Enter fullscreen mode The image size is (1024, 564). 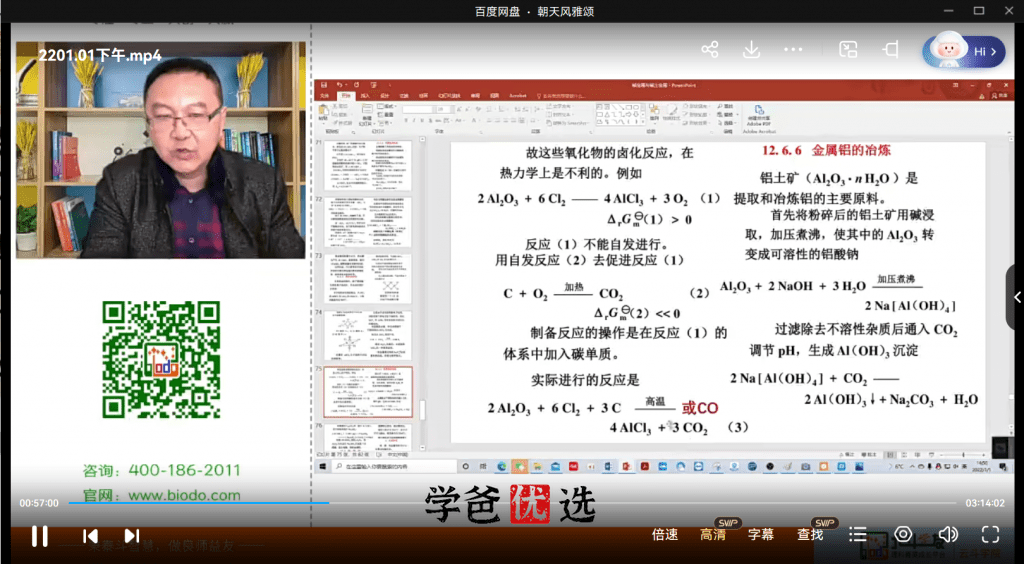[991, 535]
